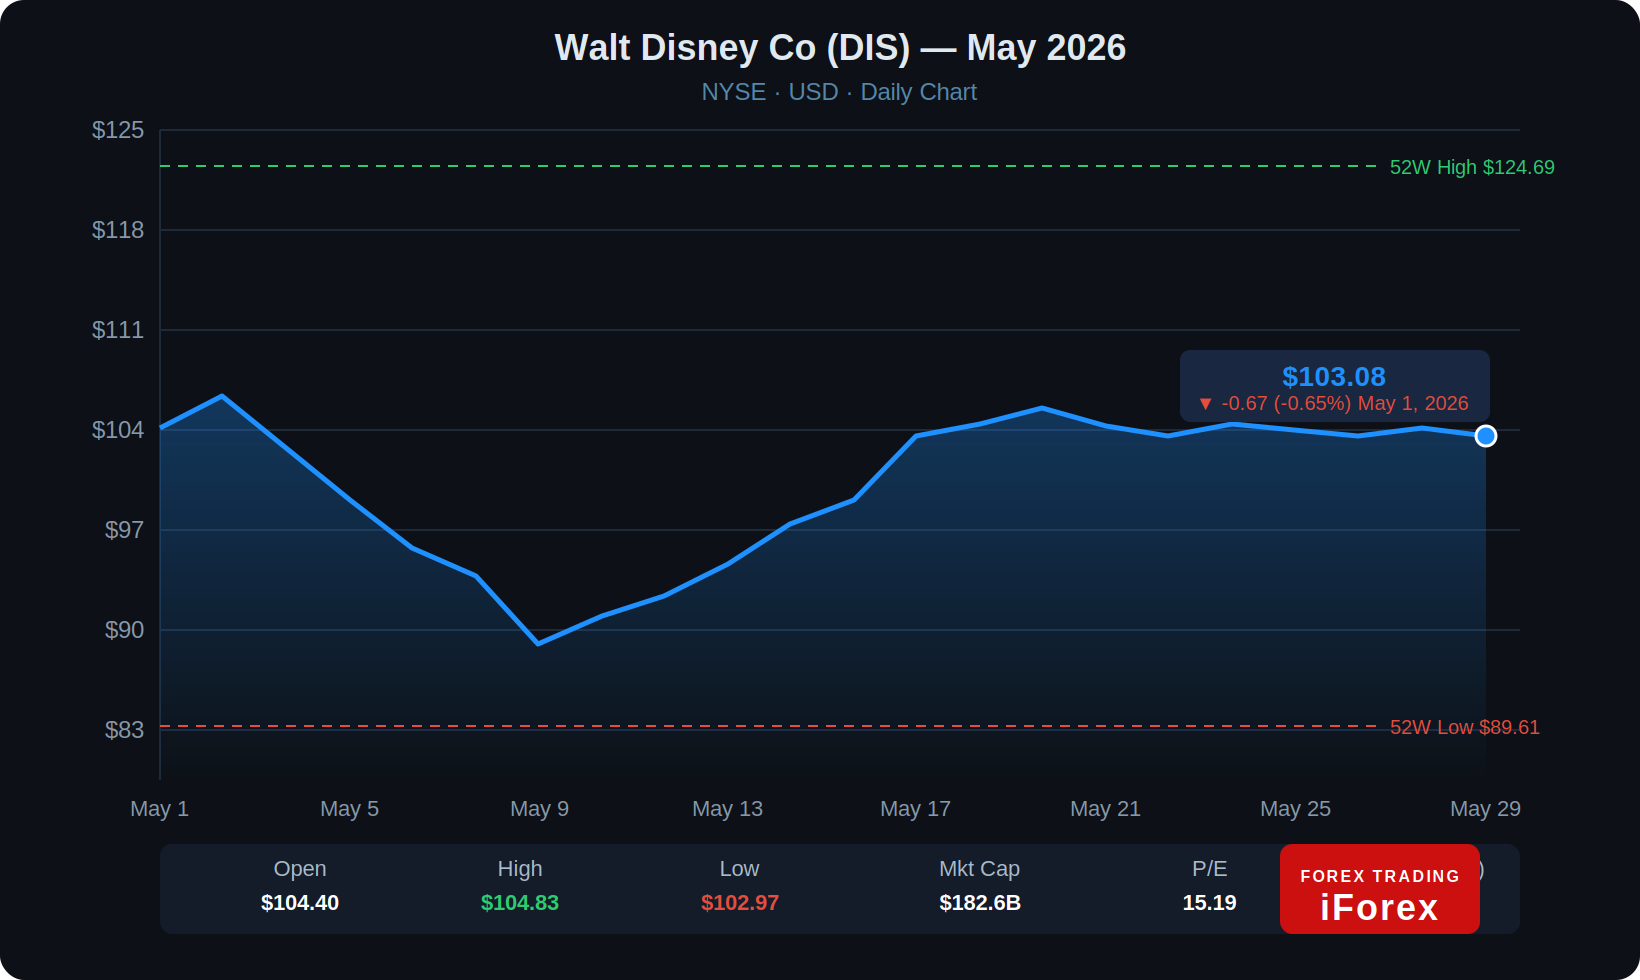
Task: Click the "Open" stat label
Action: tap(300, 869)
